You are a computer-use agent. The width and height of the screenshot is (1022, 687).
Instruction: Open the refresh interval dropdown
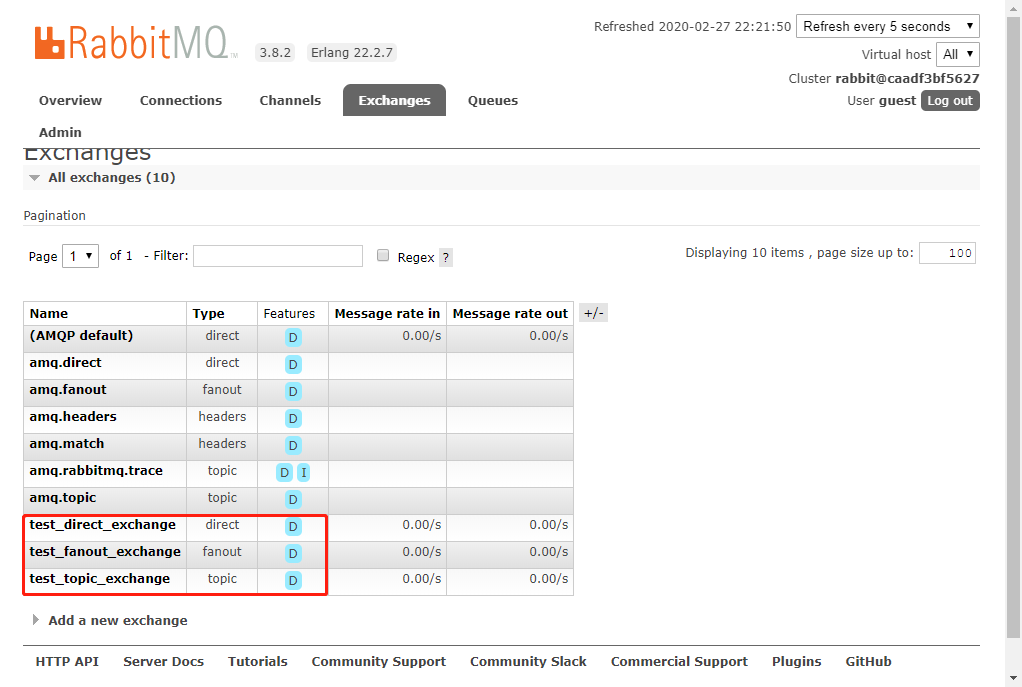pyautogui.click(x=888, y=26)
